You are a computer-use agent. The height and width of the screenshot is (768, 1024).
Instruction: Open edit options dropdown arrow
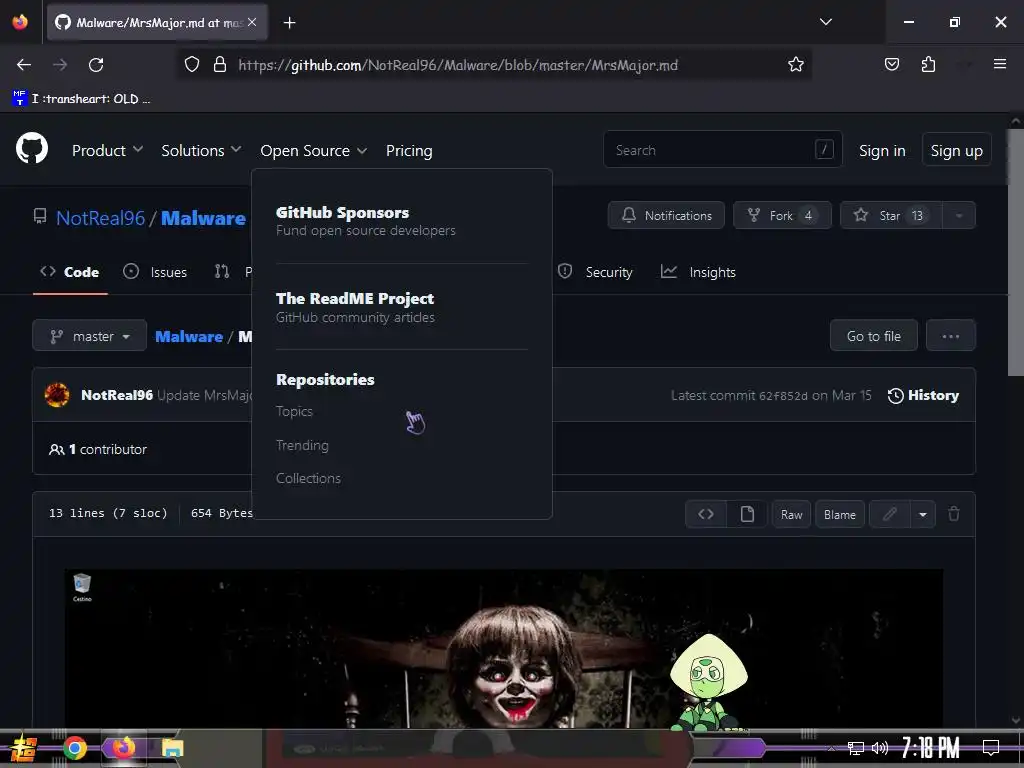click(923, 515)
